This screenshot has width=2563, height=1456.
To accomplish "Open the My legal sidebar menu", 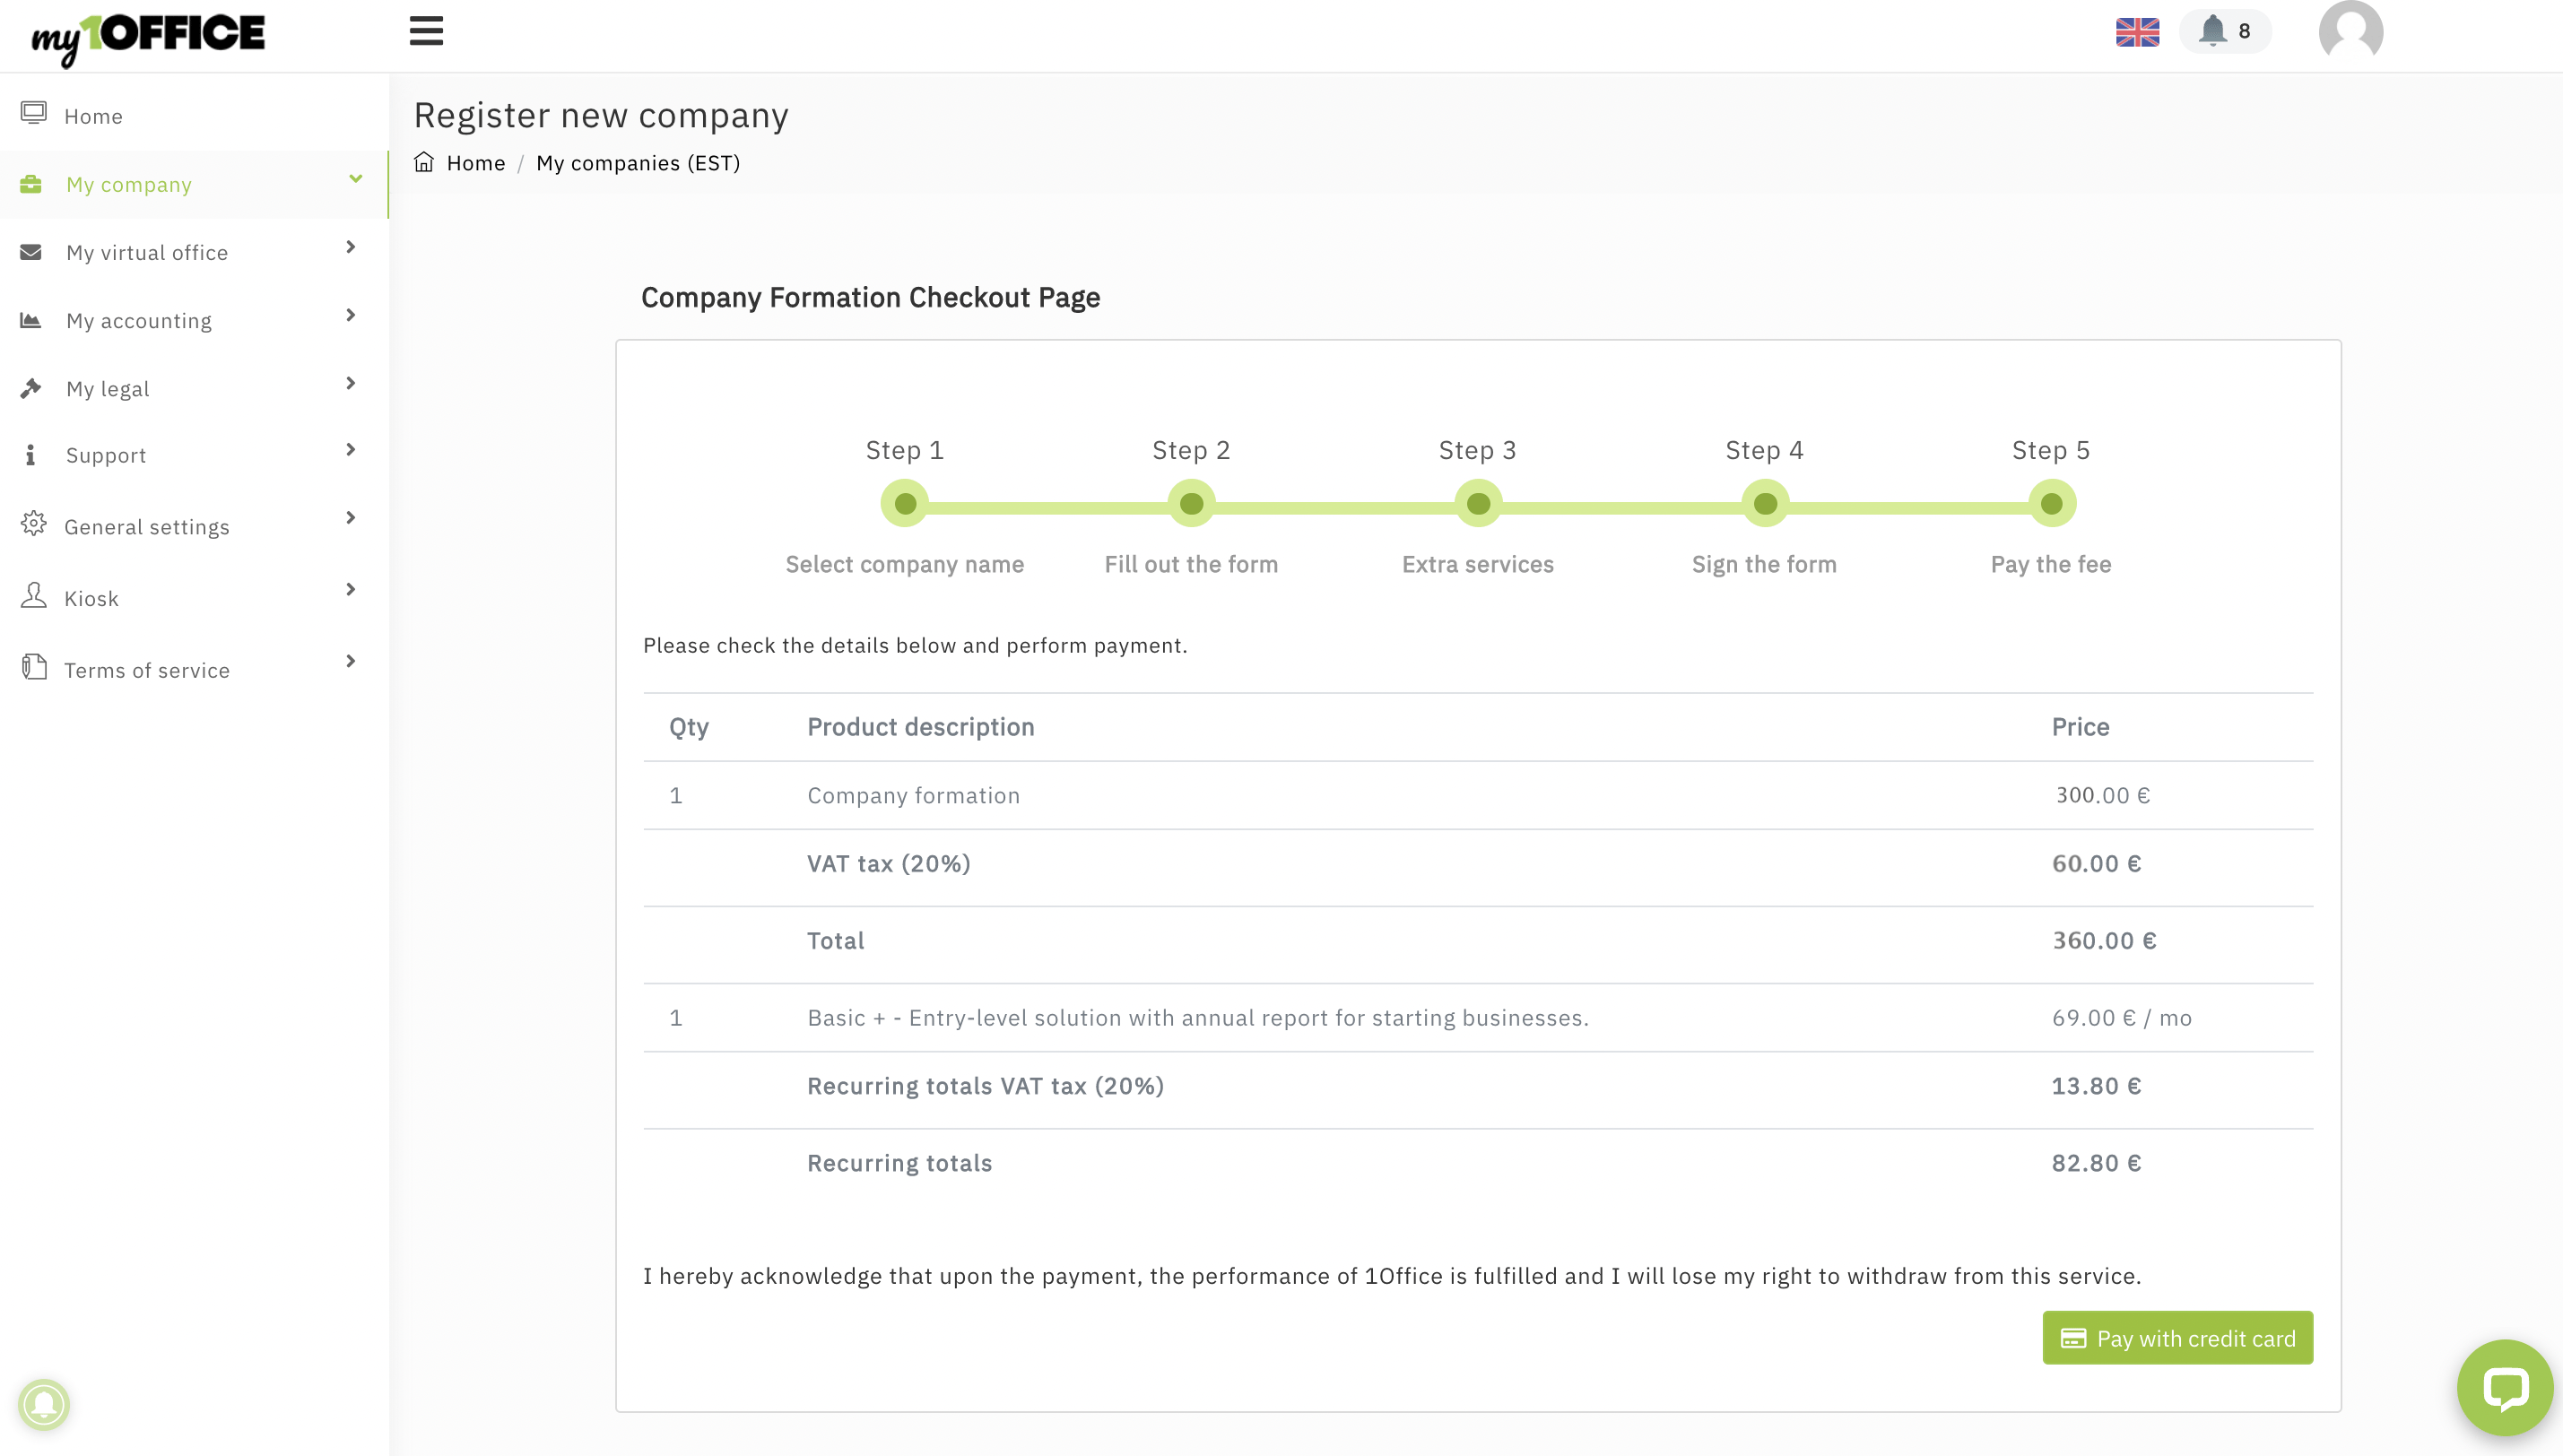I will tap(108, 388).
